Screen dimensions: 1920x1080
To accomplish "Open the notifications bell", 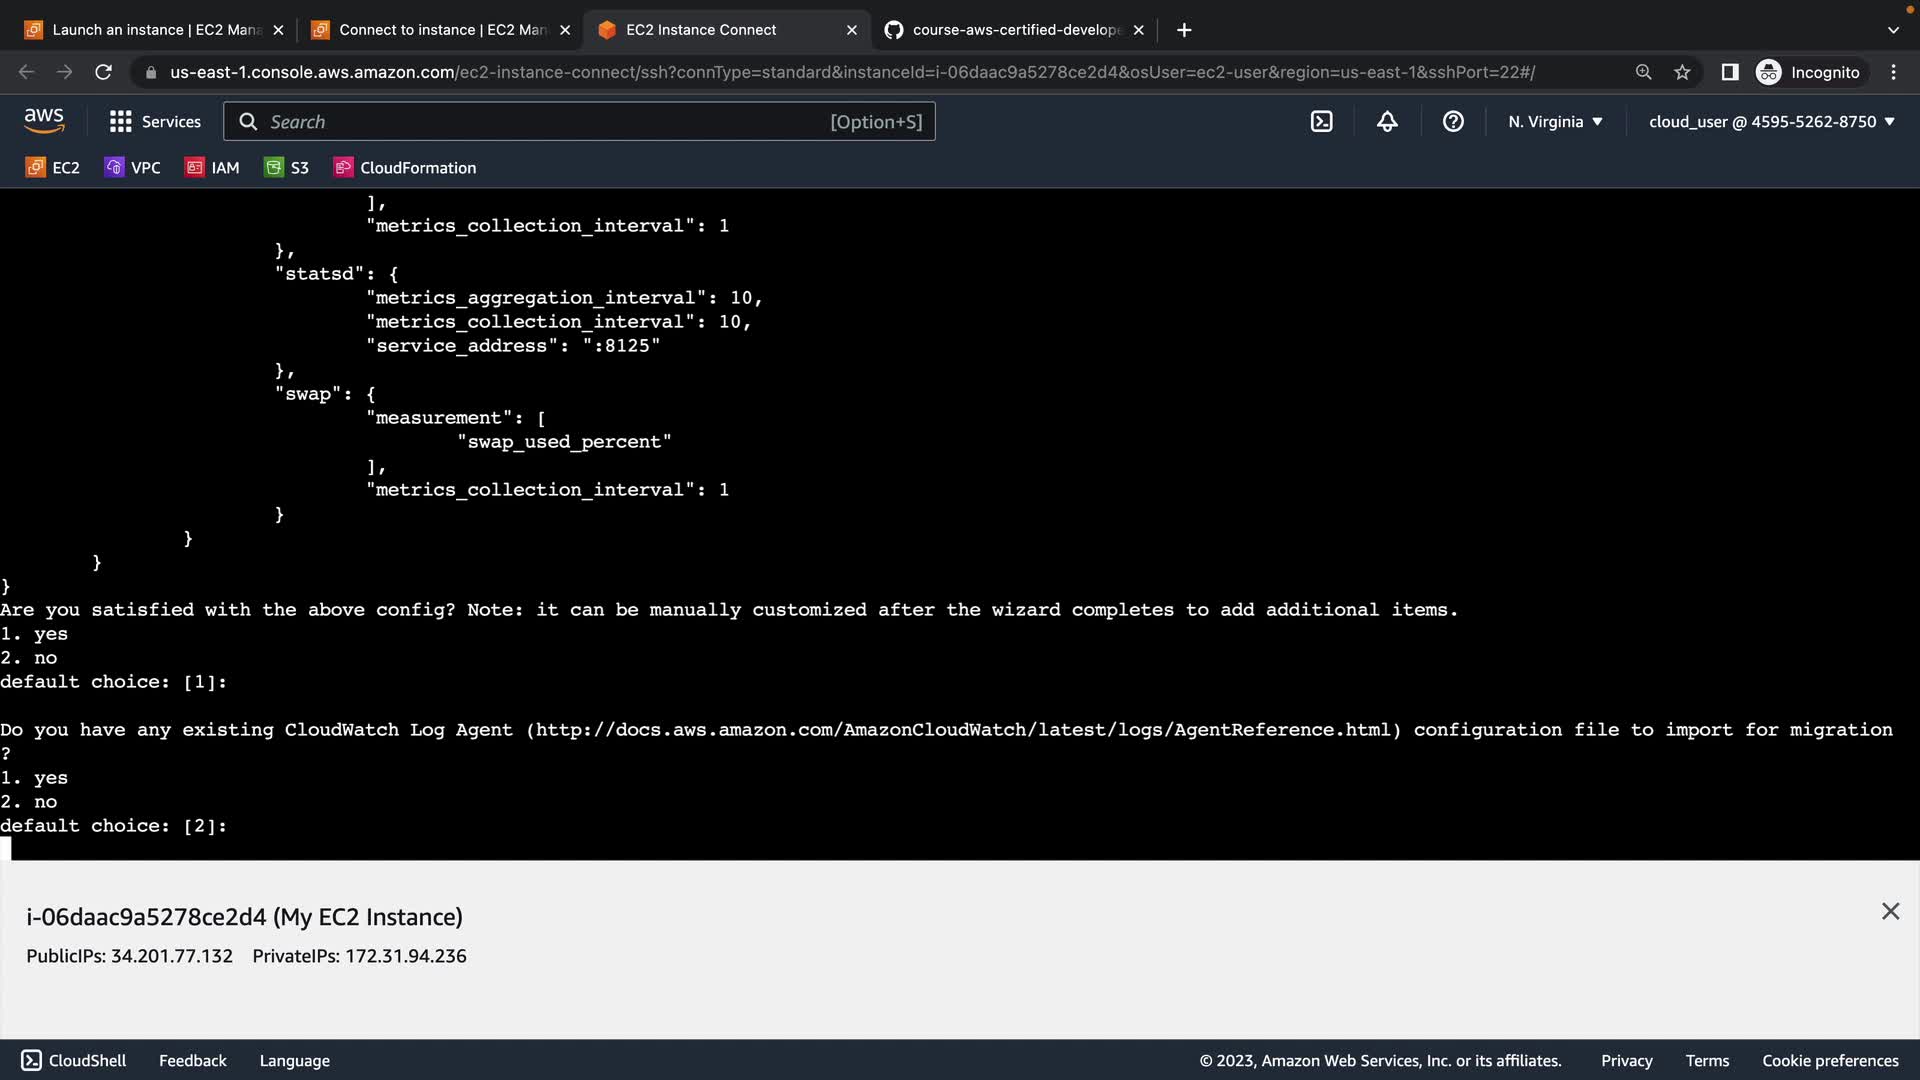I will point(1387,122).
